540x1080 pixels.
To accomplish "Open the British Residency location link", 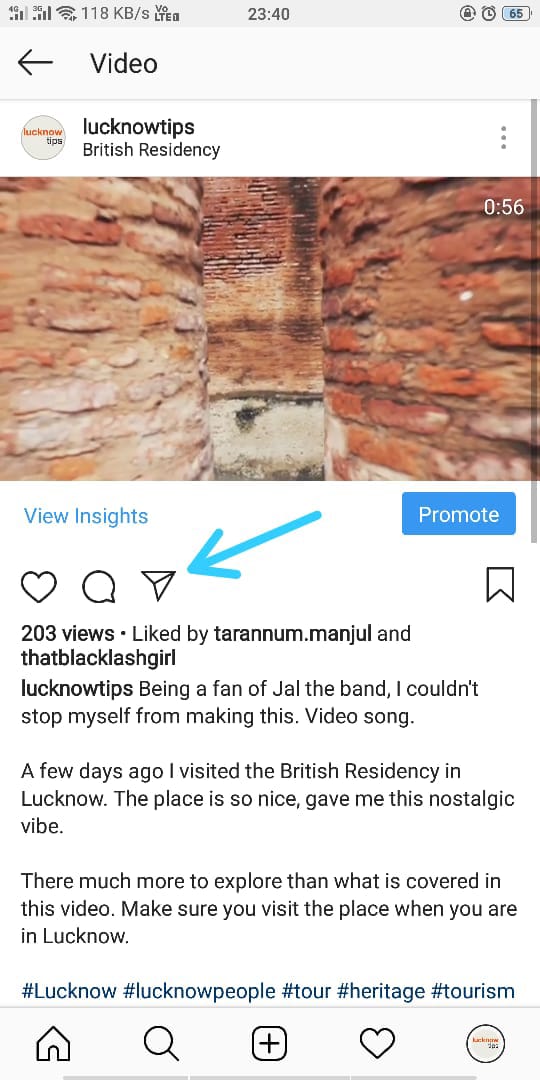I will click(x=151, y=150).
